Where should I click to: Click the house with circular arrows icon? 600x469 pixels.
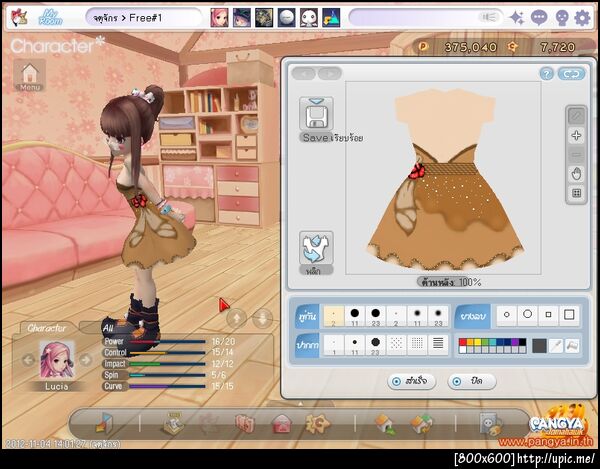click(421, 424)
